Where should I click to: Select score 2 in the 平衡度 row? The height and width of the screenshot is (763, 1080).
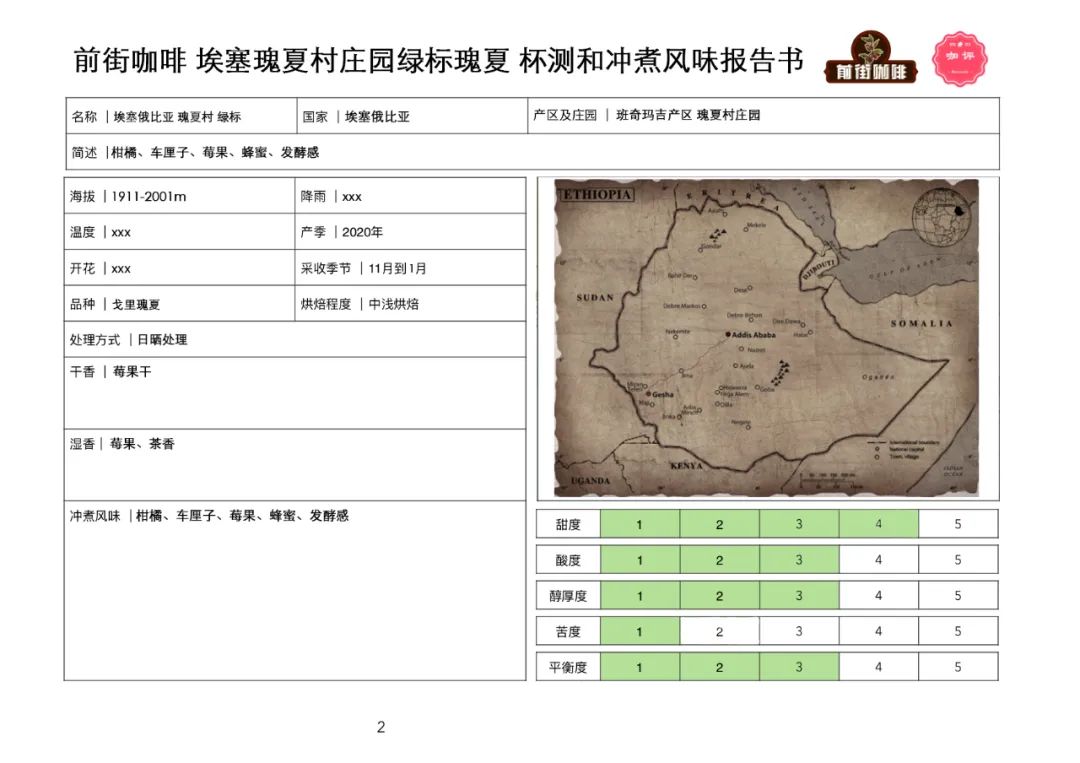point(719,667)
